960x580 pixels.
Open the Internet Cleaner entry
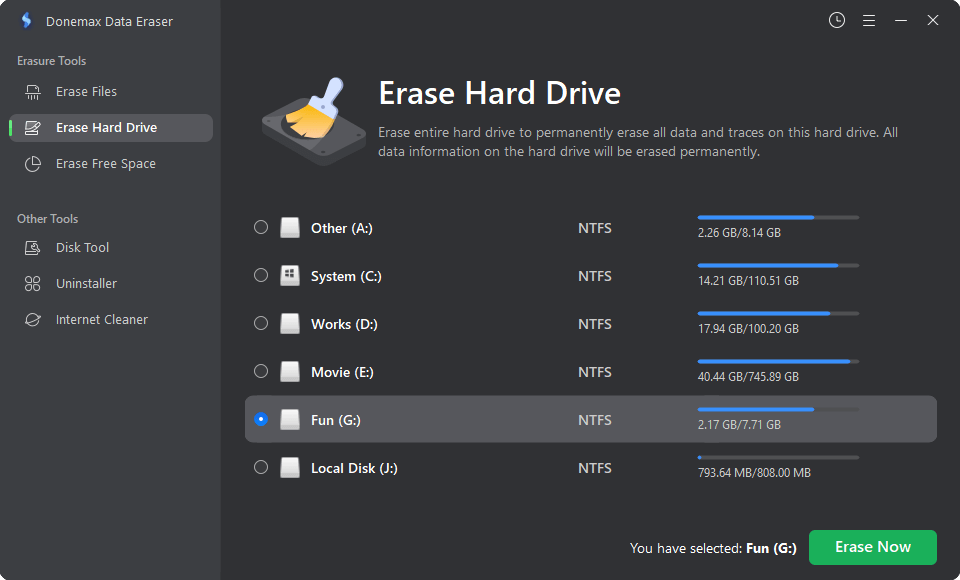(111, 320)
